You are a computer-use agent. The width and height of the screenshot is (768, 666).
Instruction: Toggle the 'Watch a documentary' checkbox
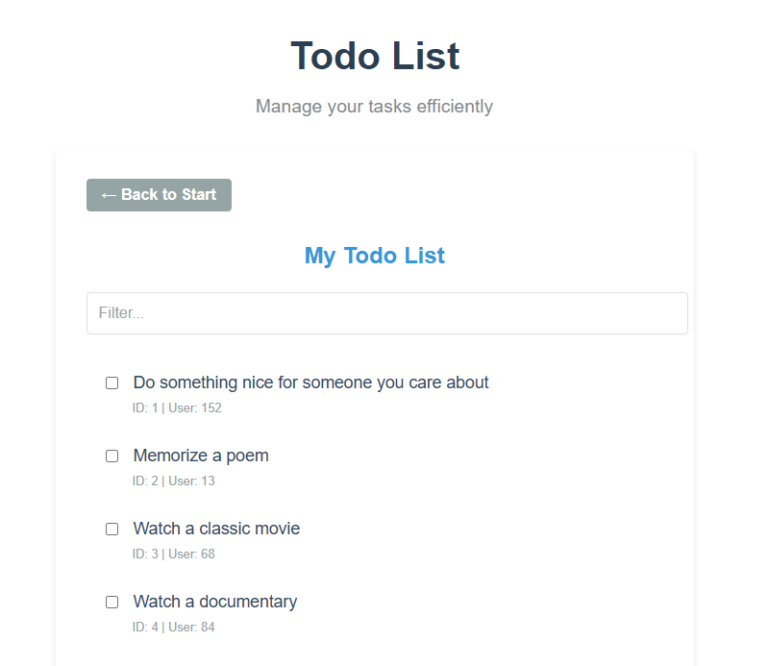[x=112, y=602]
